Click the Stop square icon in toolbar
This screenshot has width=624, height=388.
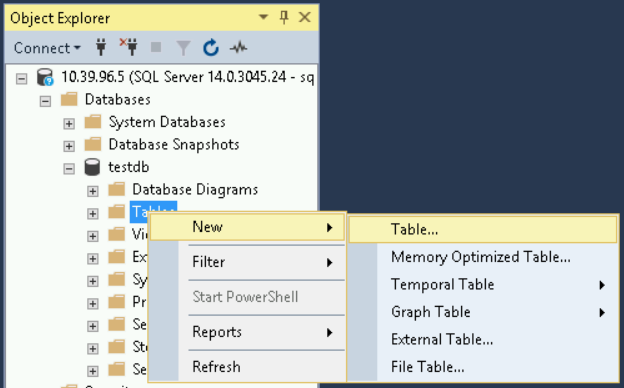tap(156, 47)
